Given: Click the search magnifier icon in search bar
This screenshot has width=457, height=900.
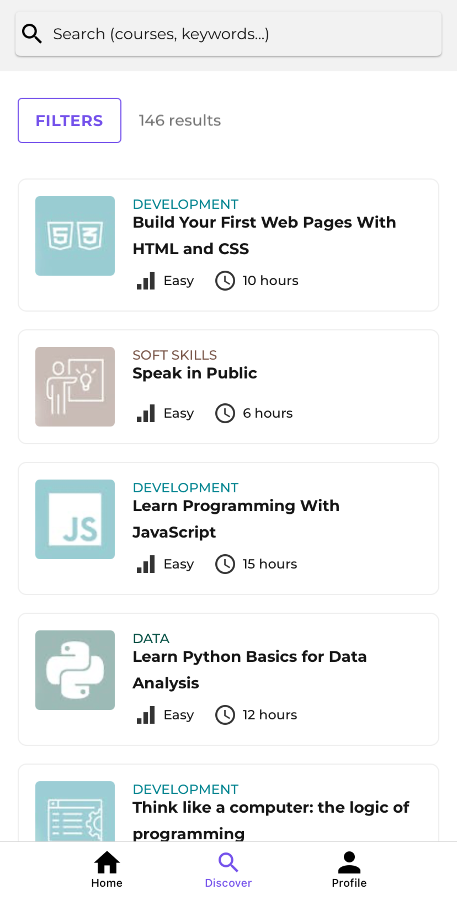Looking at the screenshot, I should [32, 34].
